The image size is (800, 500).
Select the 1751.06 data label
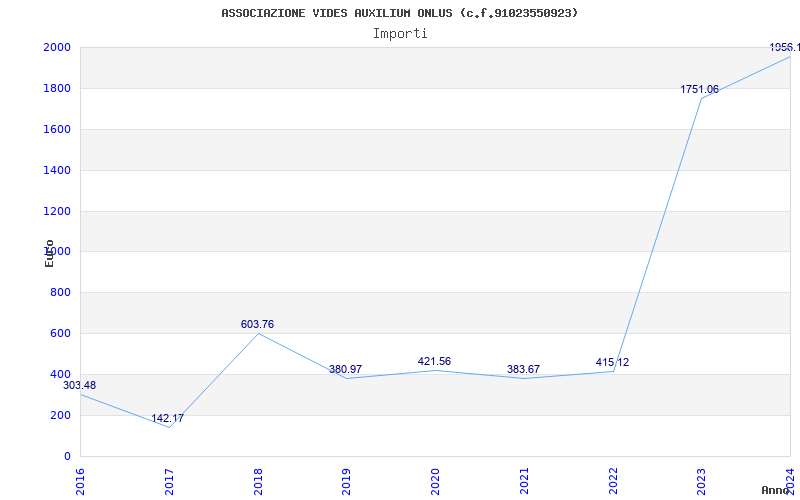699,90
